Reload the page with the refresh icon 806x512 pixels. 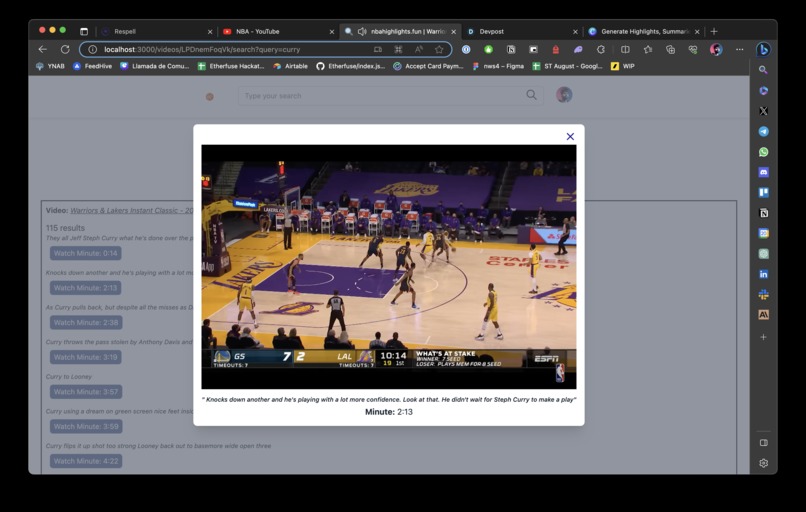pos(65,49)
